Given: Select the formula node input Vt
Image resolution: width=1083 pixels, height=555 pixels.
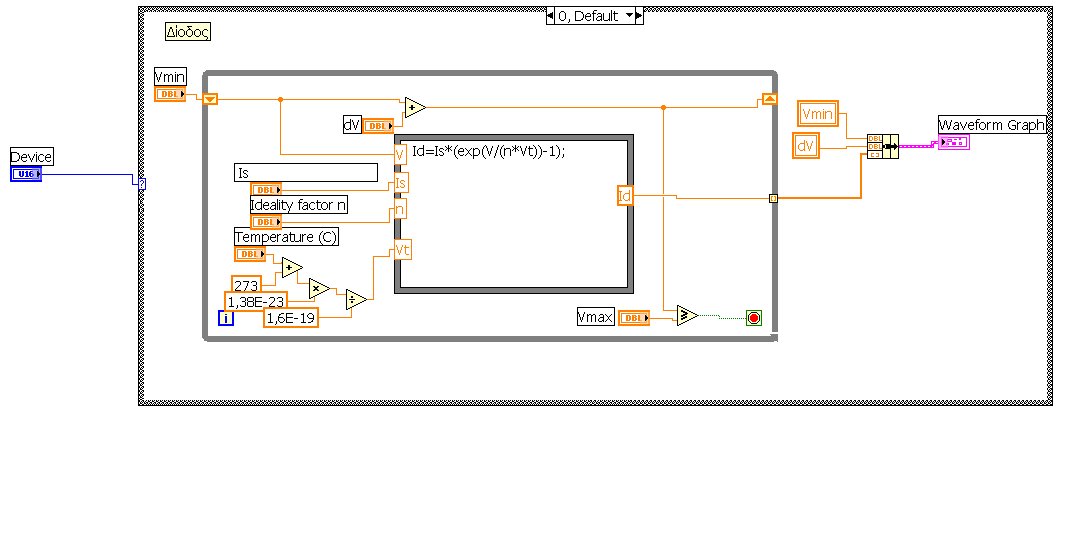Looking at the screenshot, I should pos(403,250).
